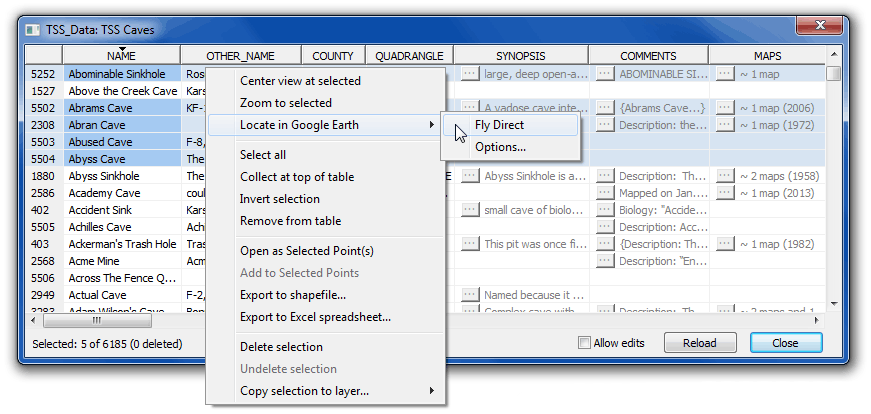Select Export to shapefile menu item
Screen dimensions: 871x414
(293, 295)
